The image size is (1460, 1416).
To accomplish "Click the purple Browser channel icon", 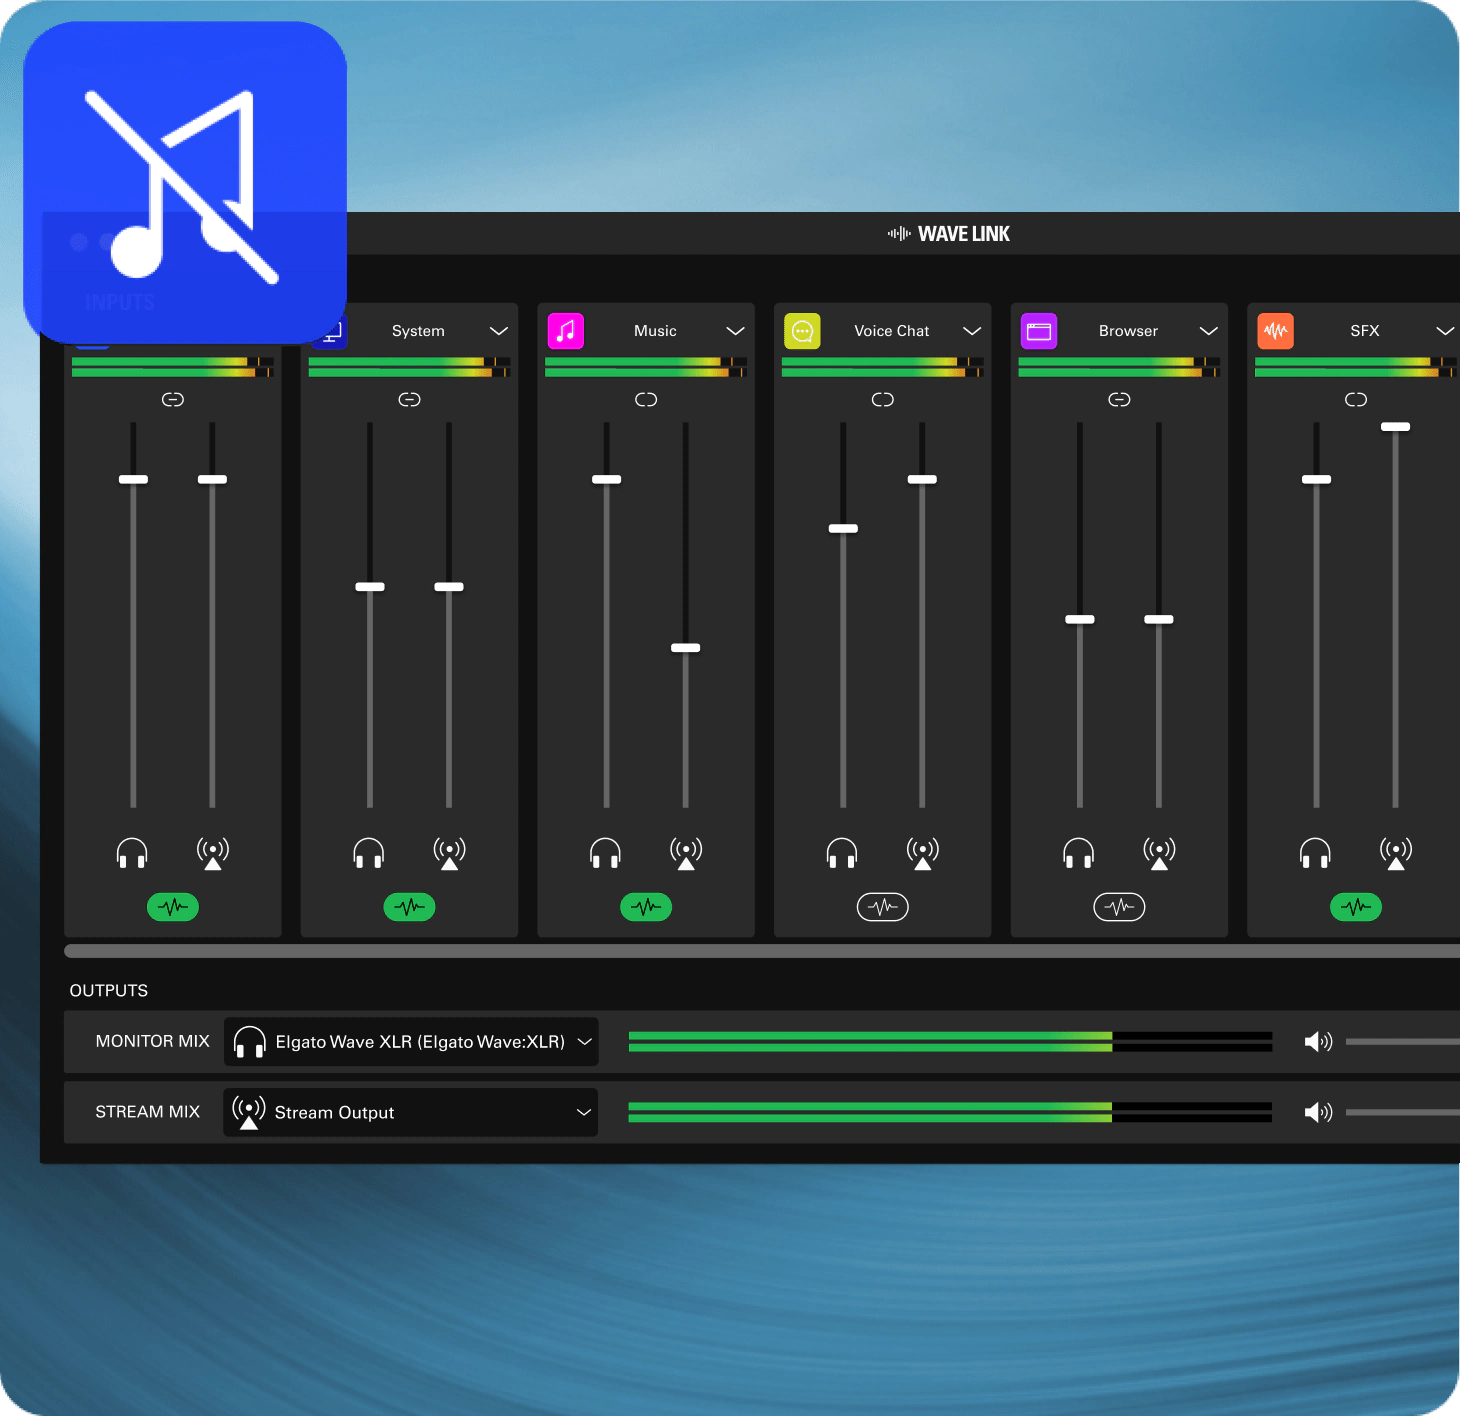I will click(1039, 331).
